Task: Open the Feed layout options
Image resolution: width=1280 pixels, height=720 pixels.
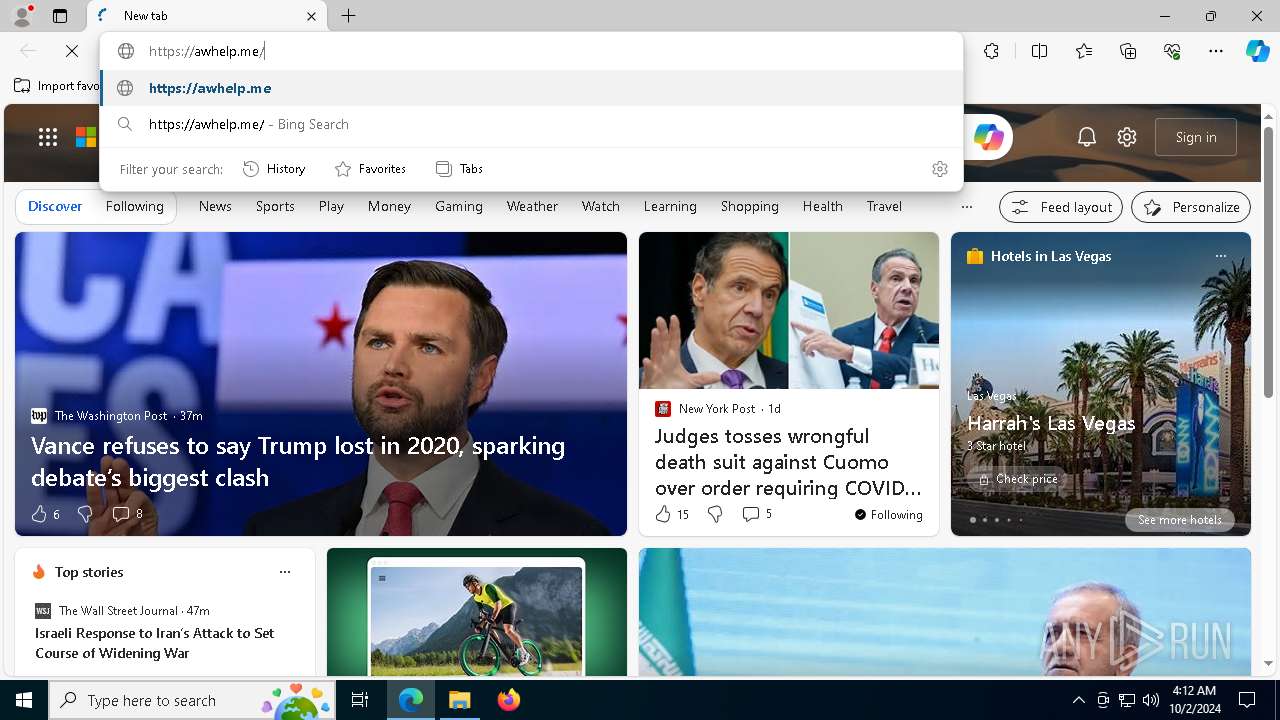Action: (x=1061, y=207)
